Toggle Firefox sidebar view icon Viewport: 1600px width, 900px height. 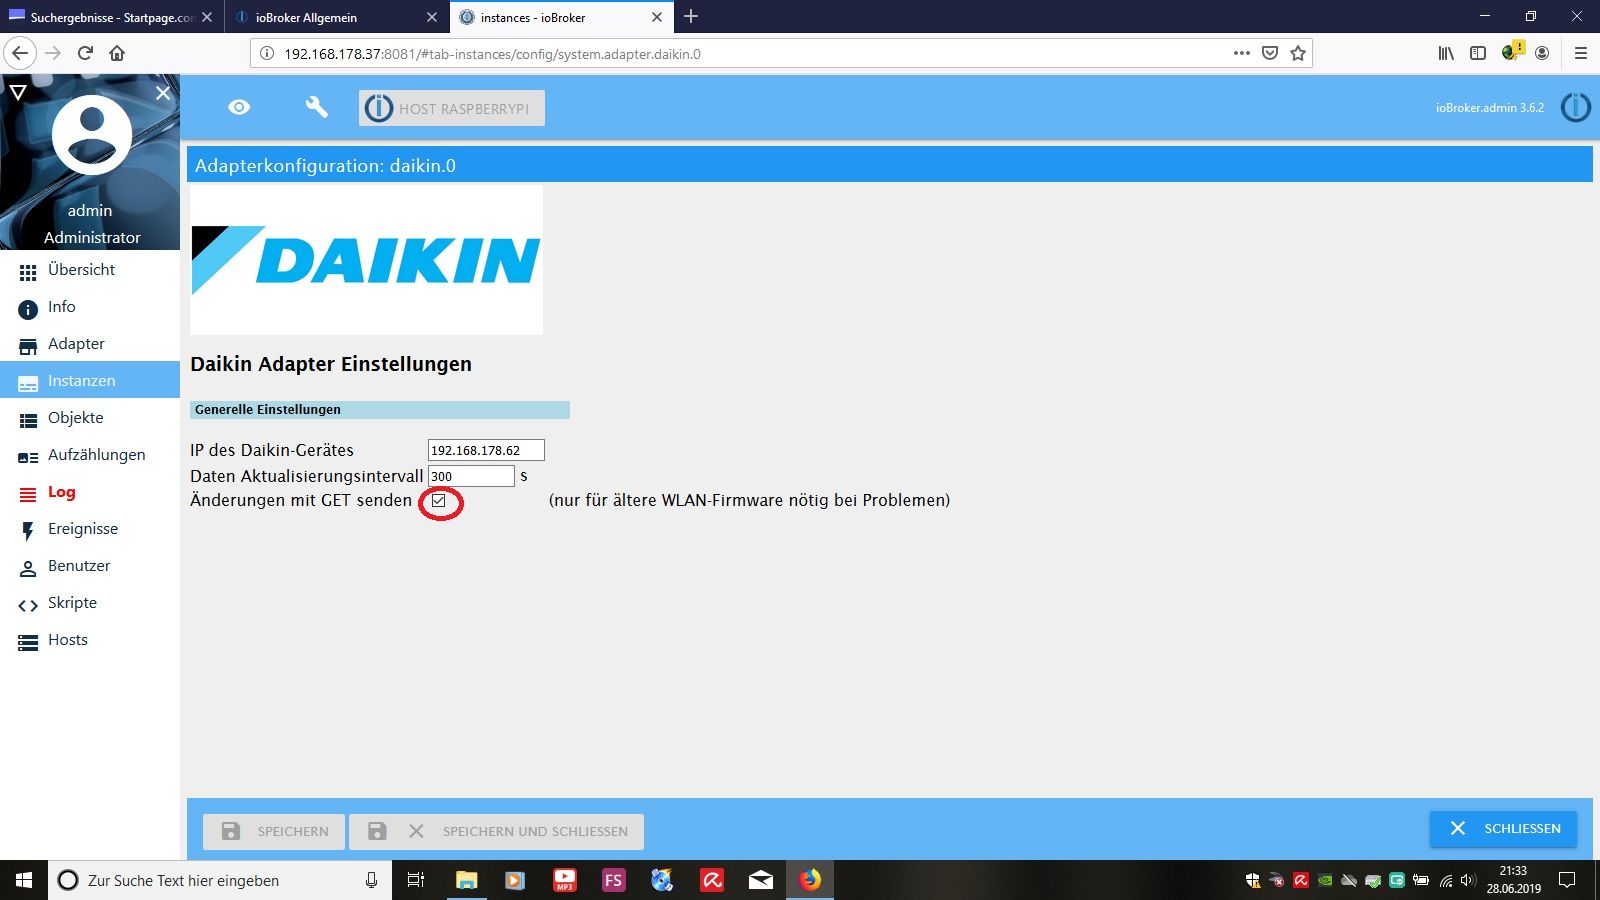1478,53
